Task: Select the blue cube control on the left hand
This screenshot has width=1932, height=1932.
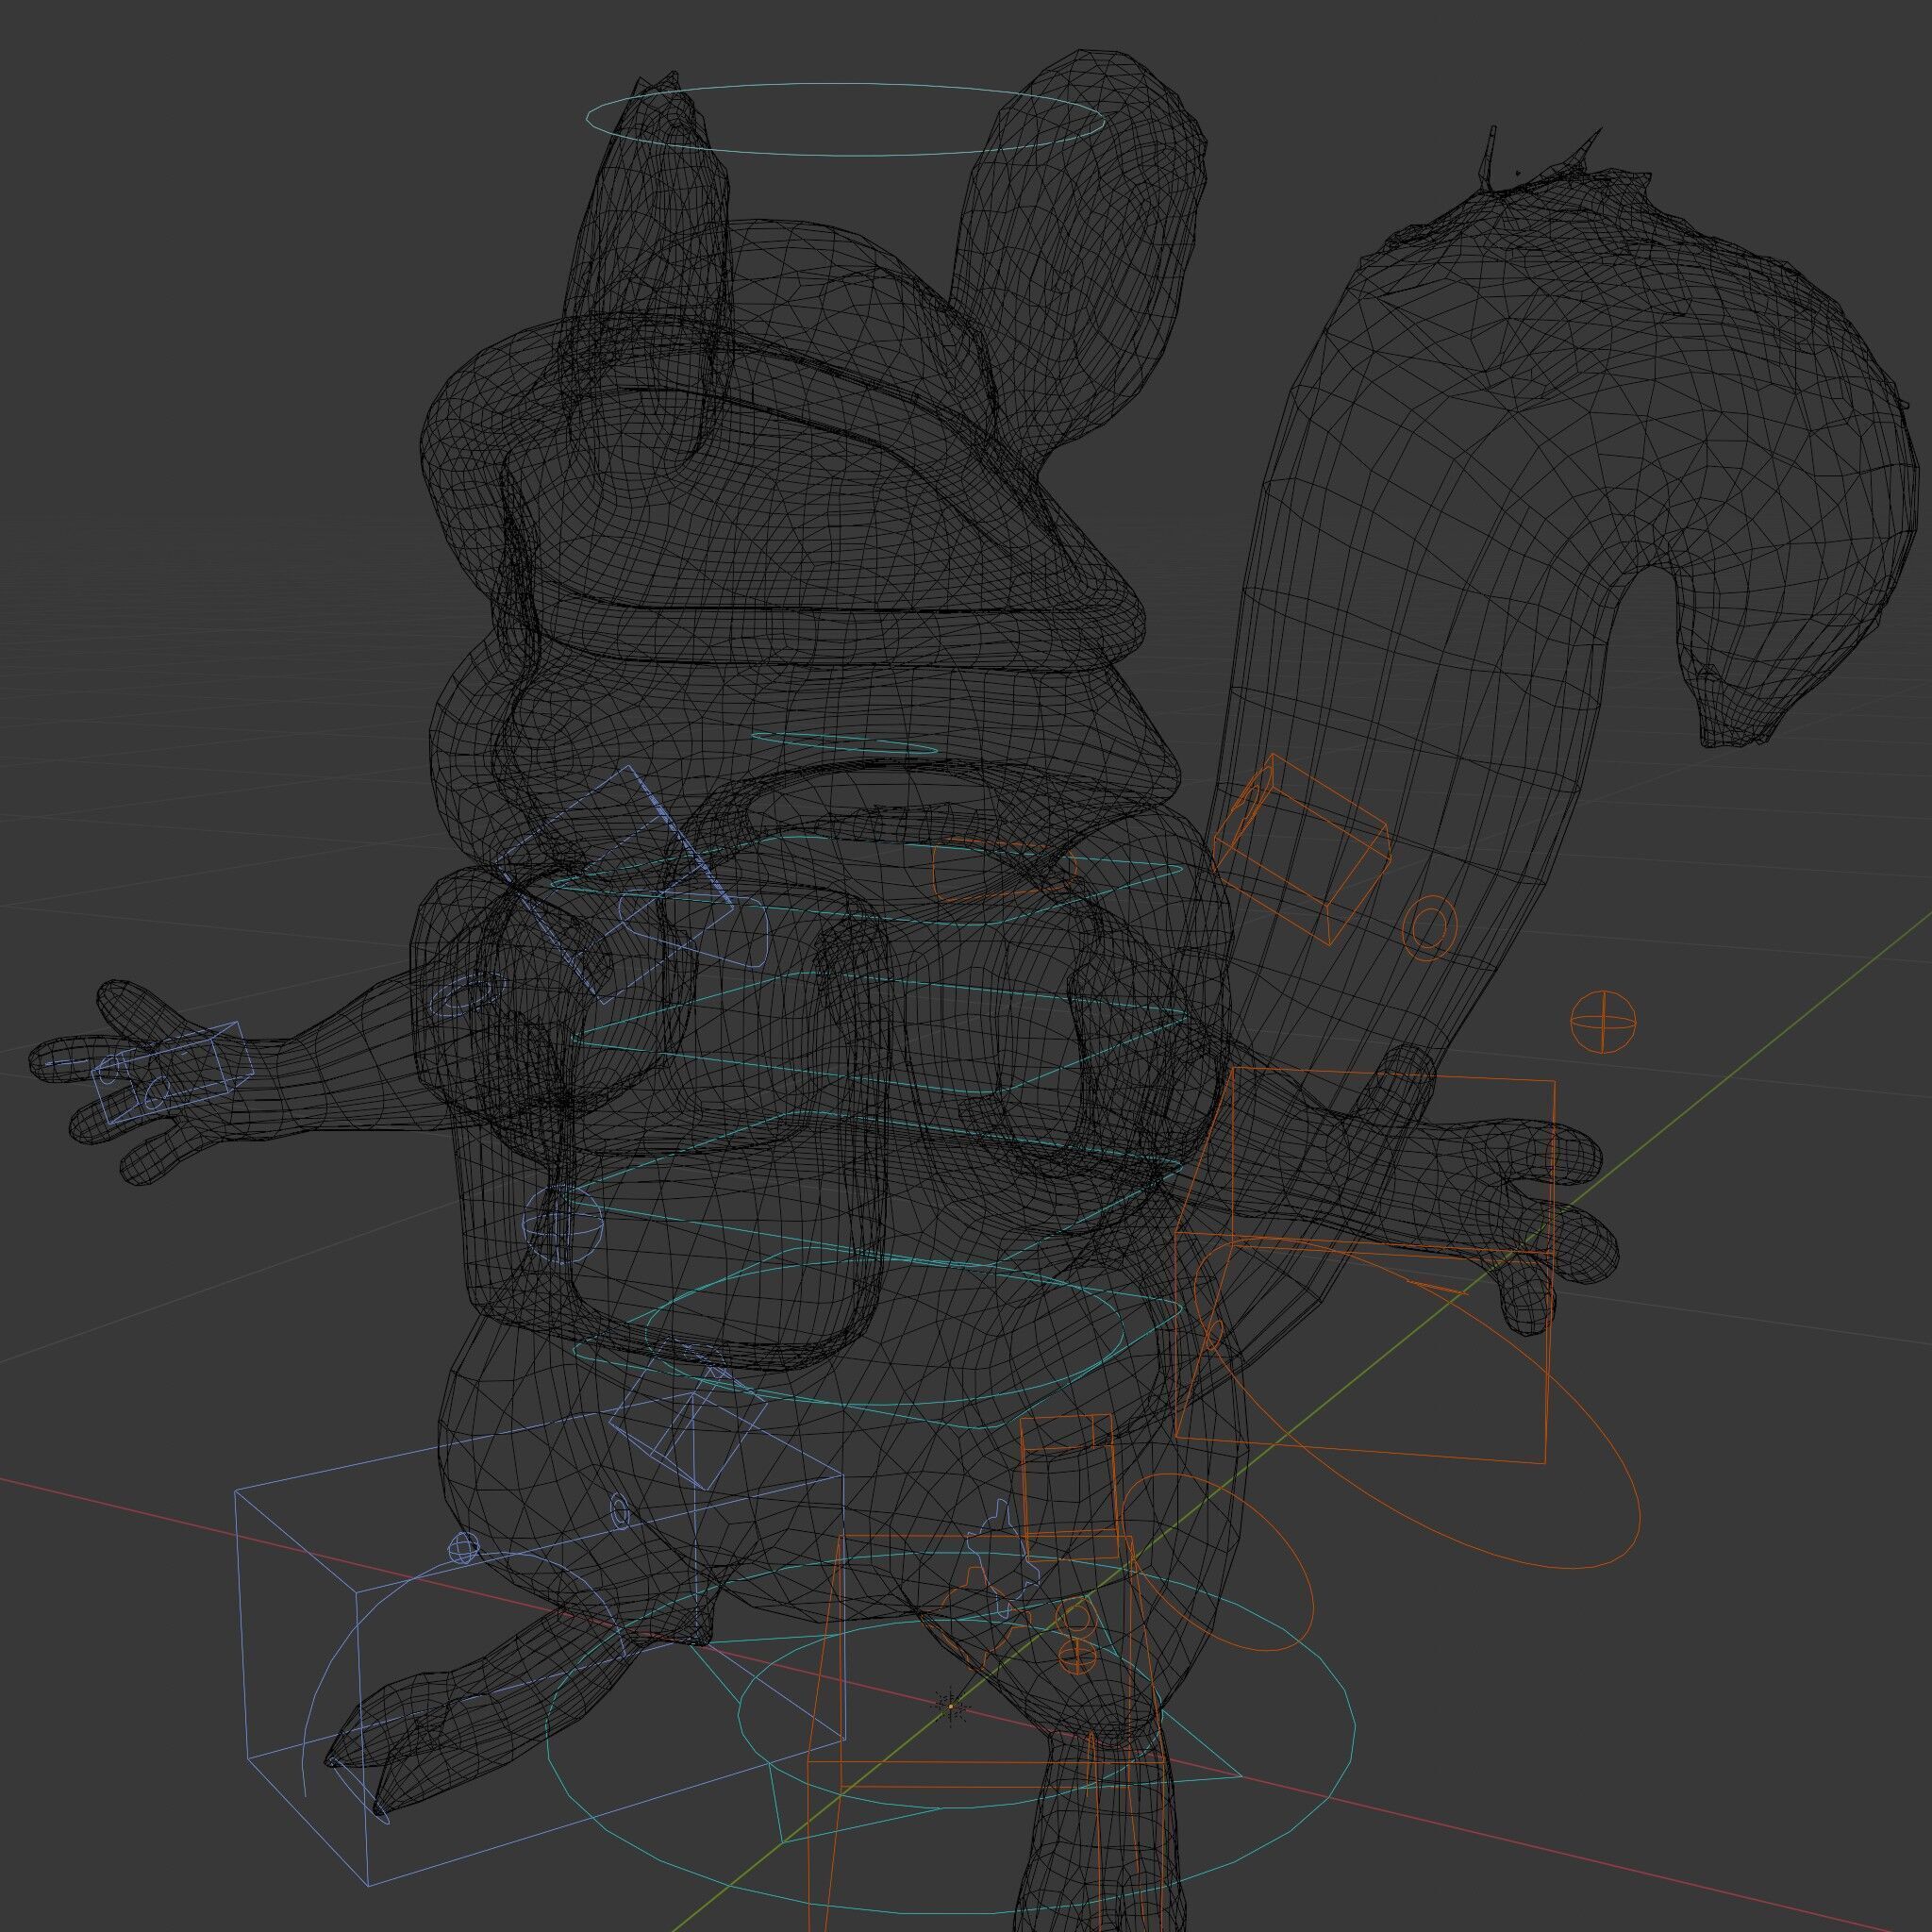Action: click(173, 1073)
